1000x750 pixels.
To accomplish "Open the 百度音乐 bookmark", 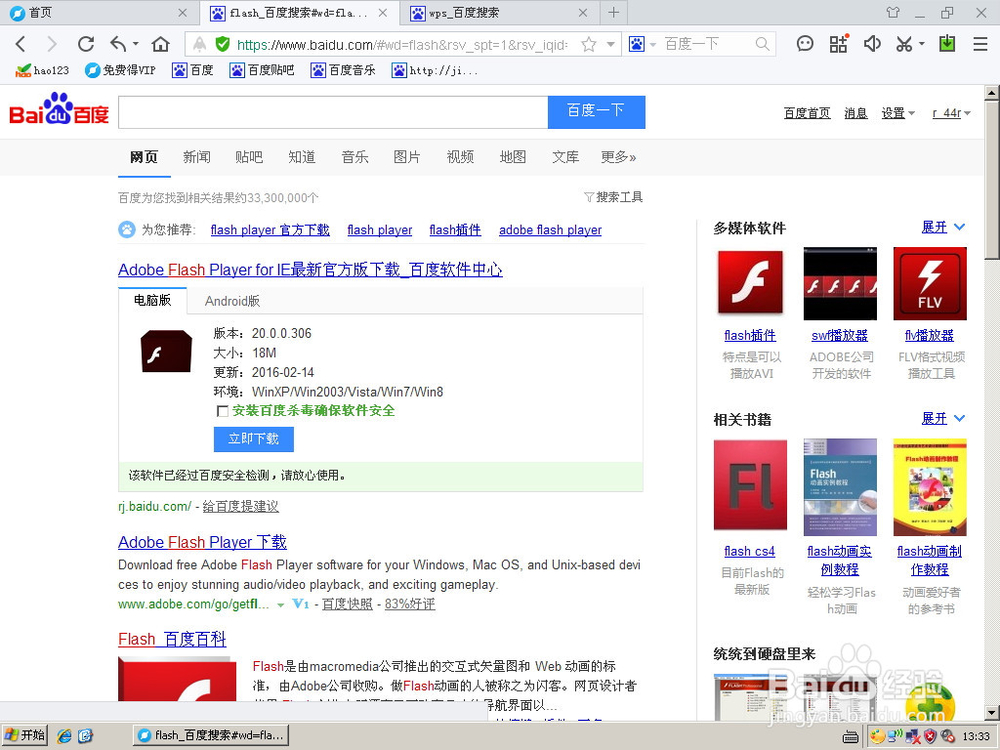I will (x=342, y=70).
